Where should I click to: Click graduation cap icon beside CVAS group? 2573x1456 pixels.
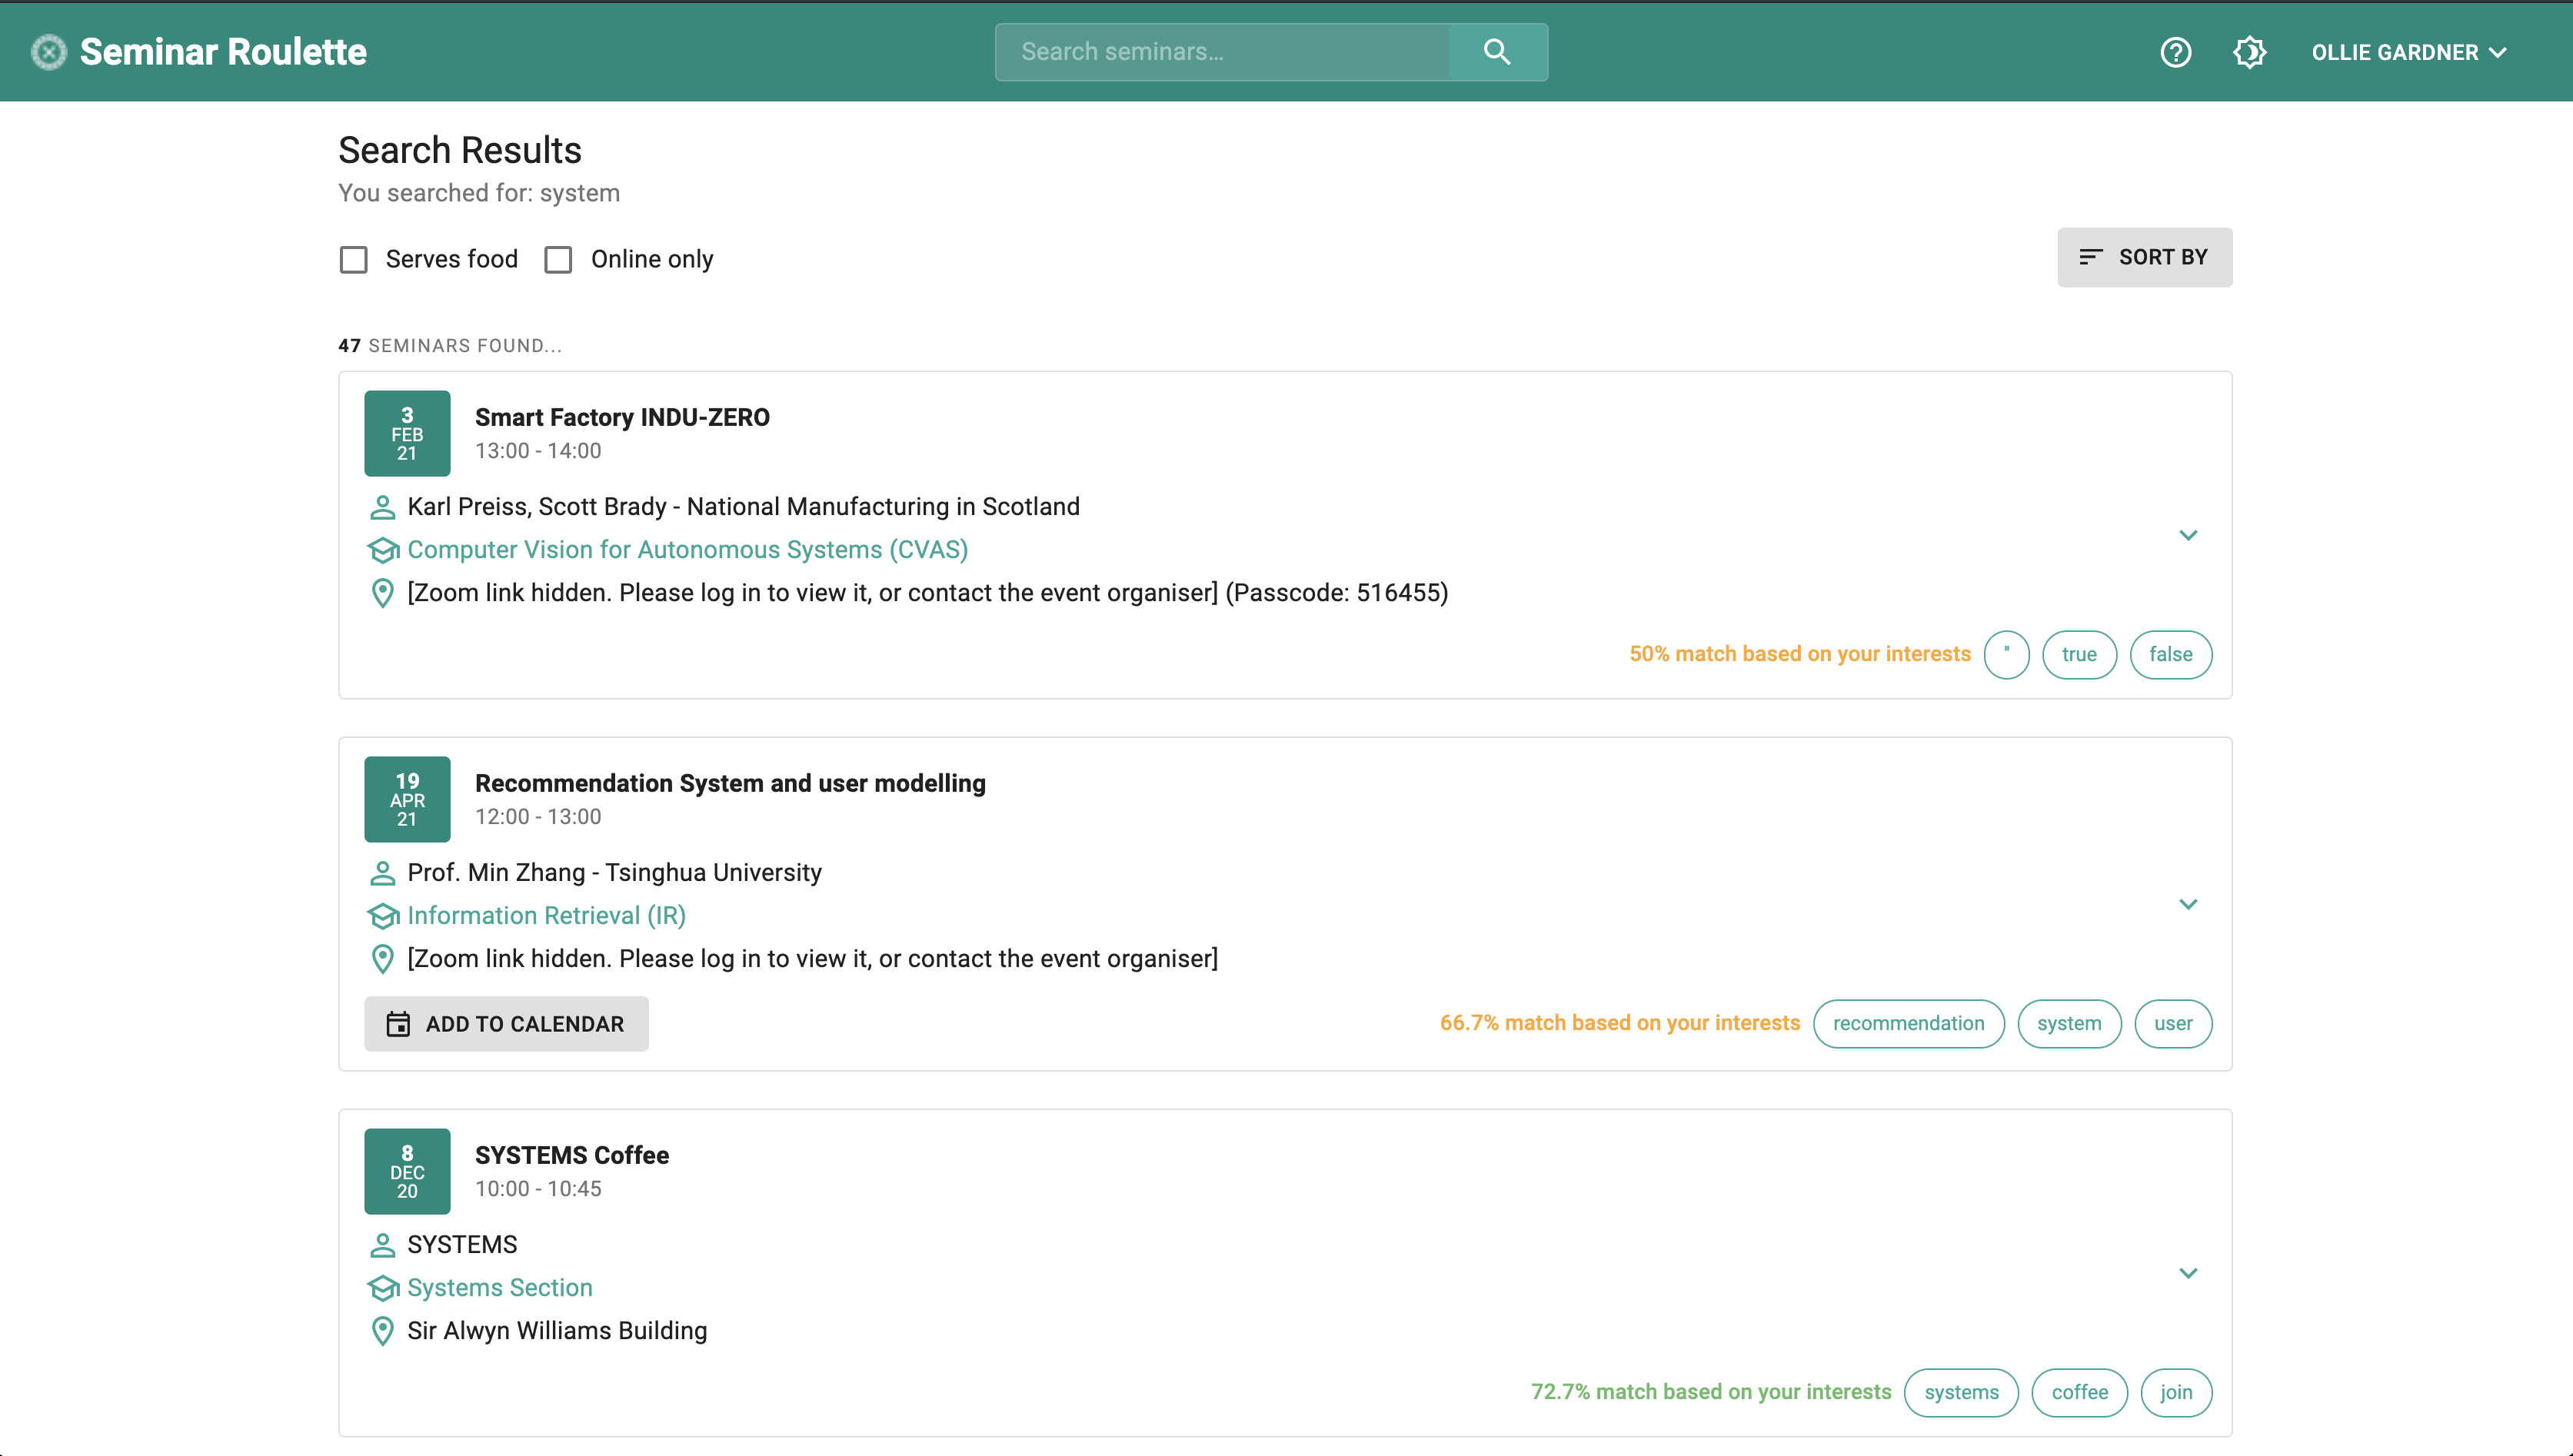coord(382,550)
